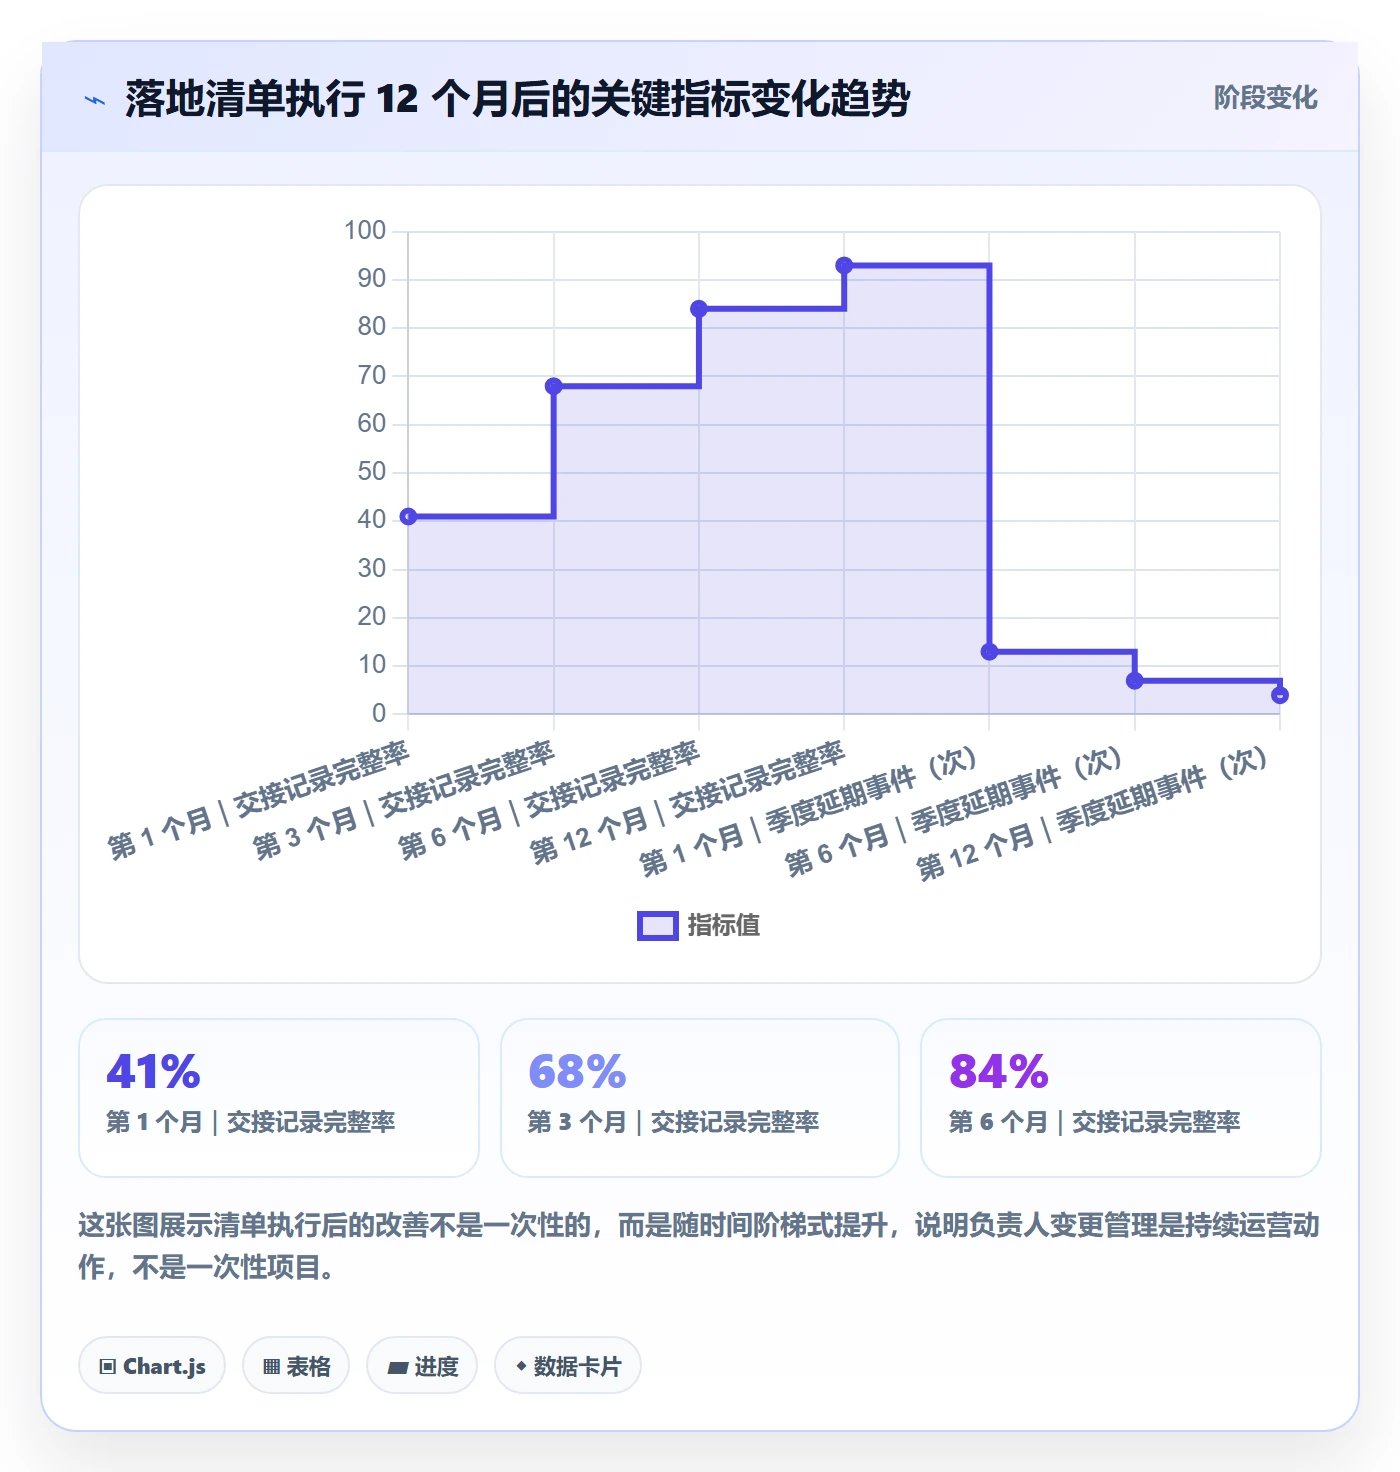Screen dimensions: 1400x1472
Task: Click the data point at value 68
Action: point(554,386)
